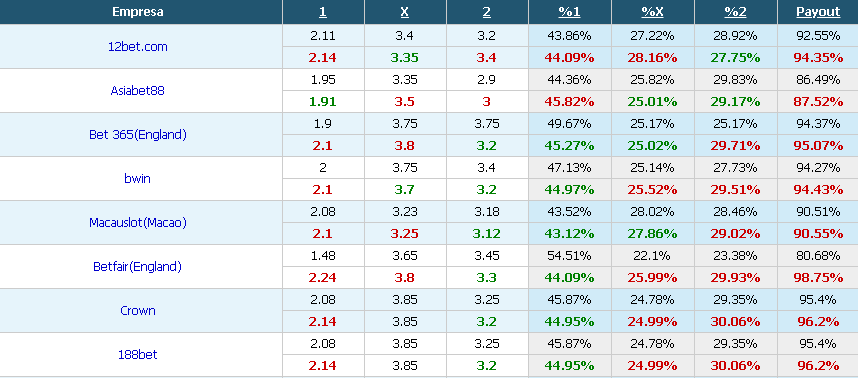Select Betfair's 98.75% payout cell

[x=818, y=278]
